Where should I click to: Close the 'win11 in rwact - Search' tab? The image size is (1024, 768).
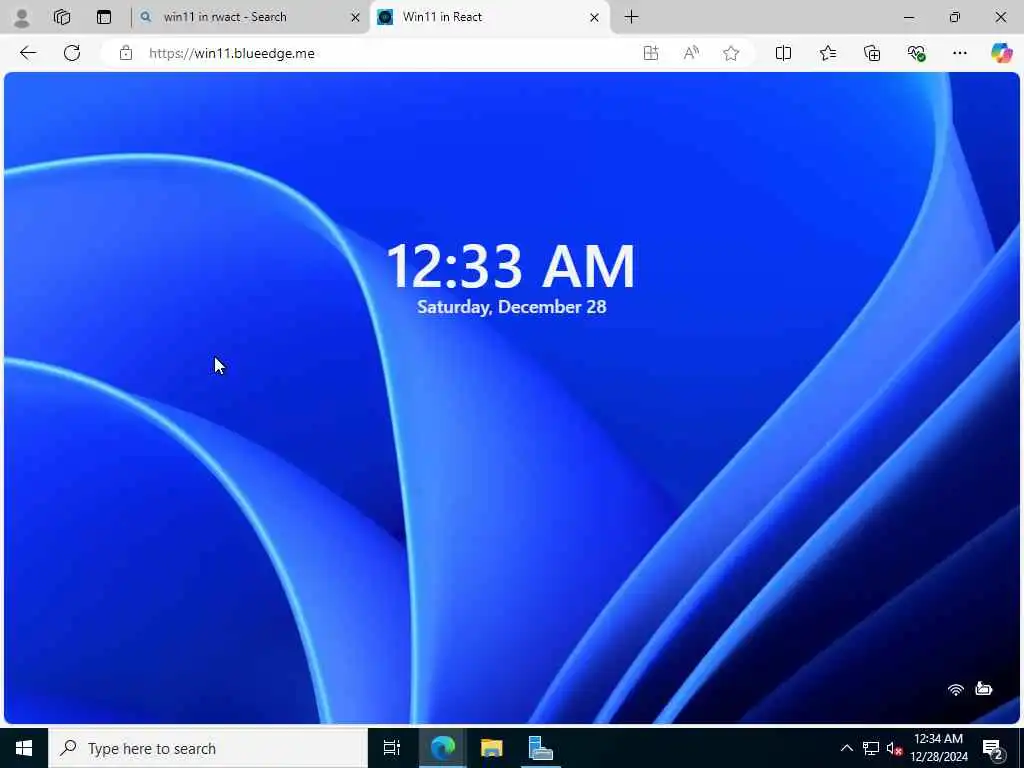click(x=355, y=18)
